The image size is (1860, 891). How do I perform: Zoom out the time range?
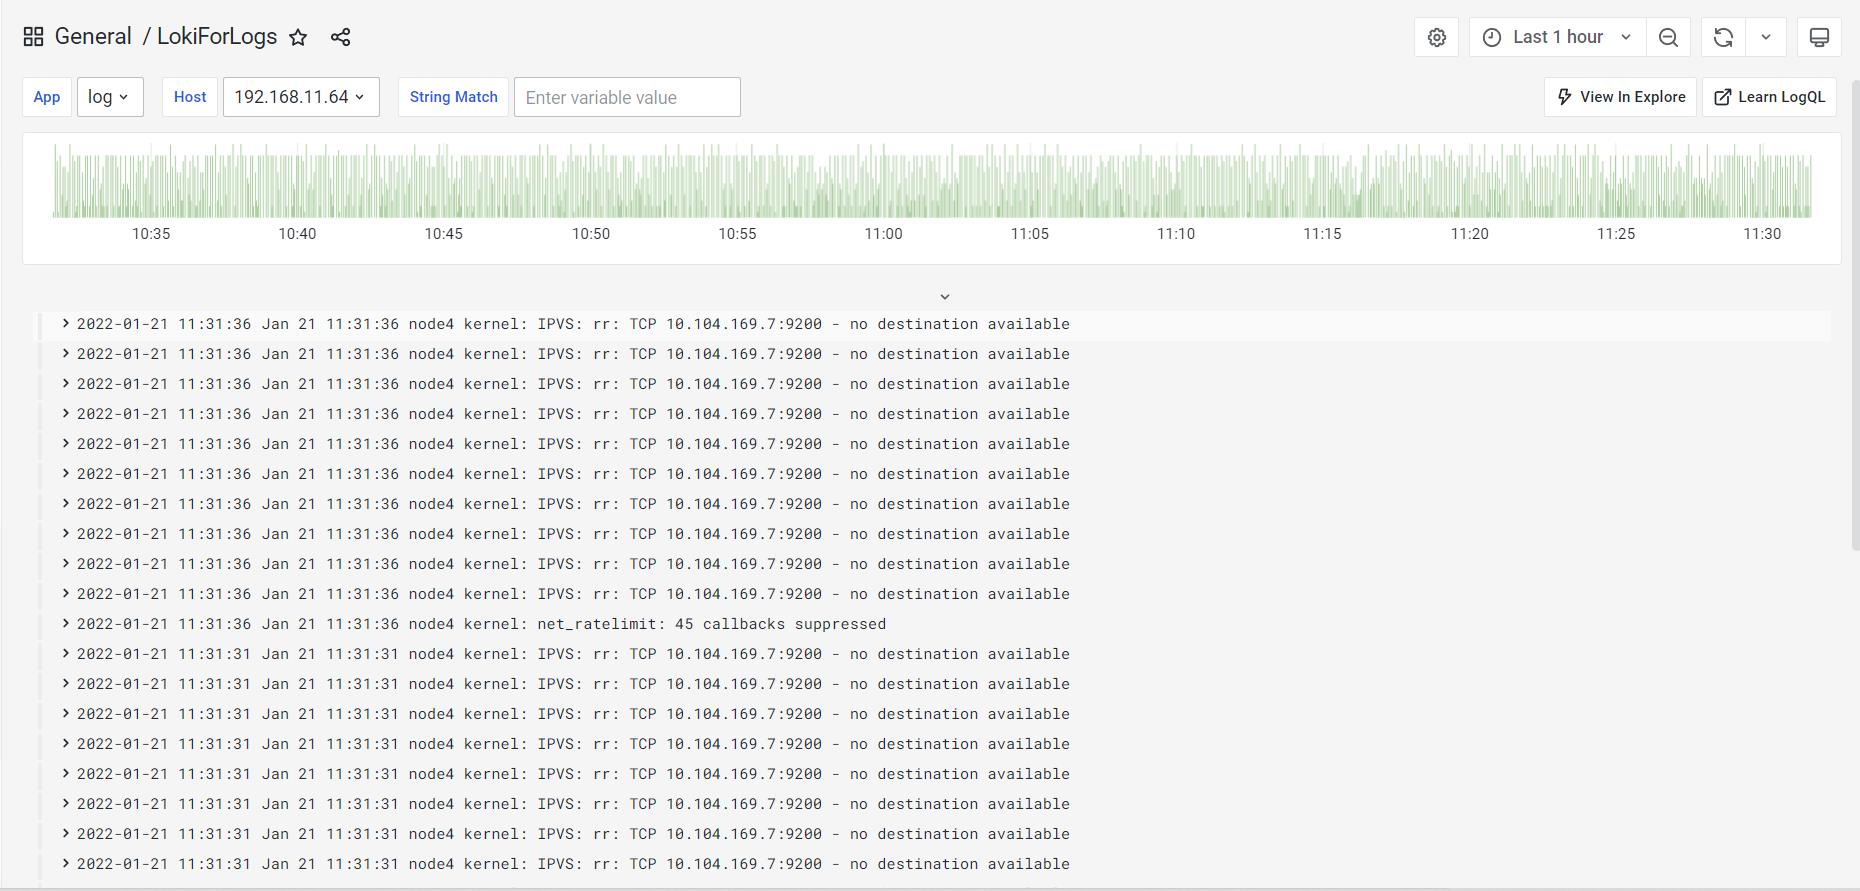(x=1668, y=37)
